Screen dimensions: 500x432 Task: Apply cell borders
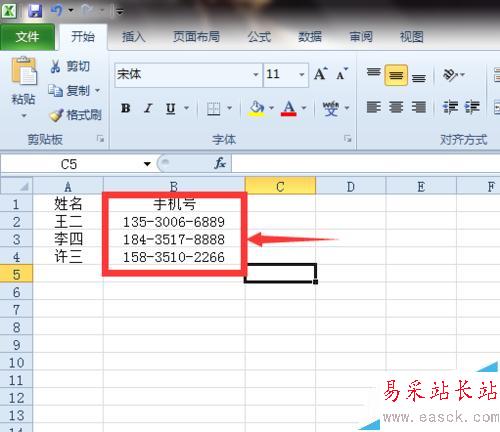click(x=213, y=108)
